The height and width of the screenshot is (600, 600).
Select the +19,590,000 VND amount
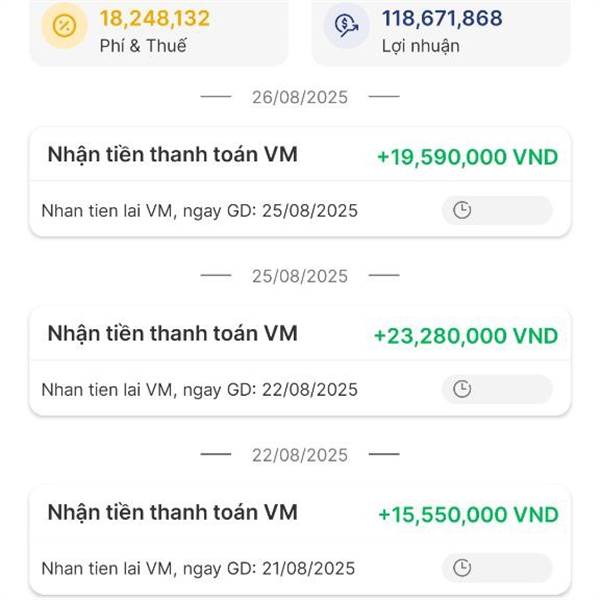tap(467, 157)
